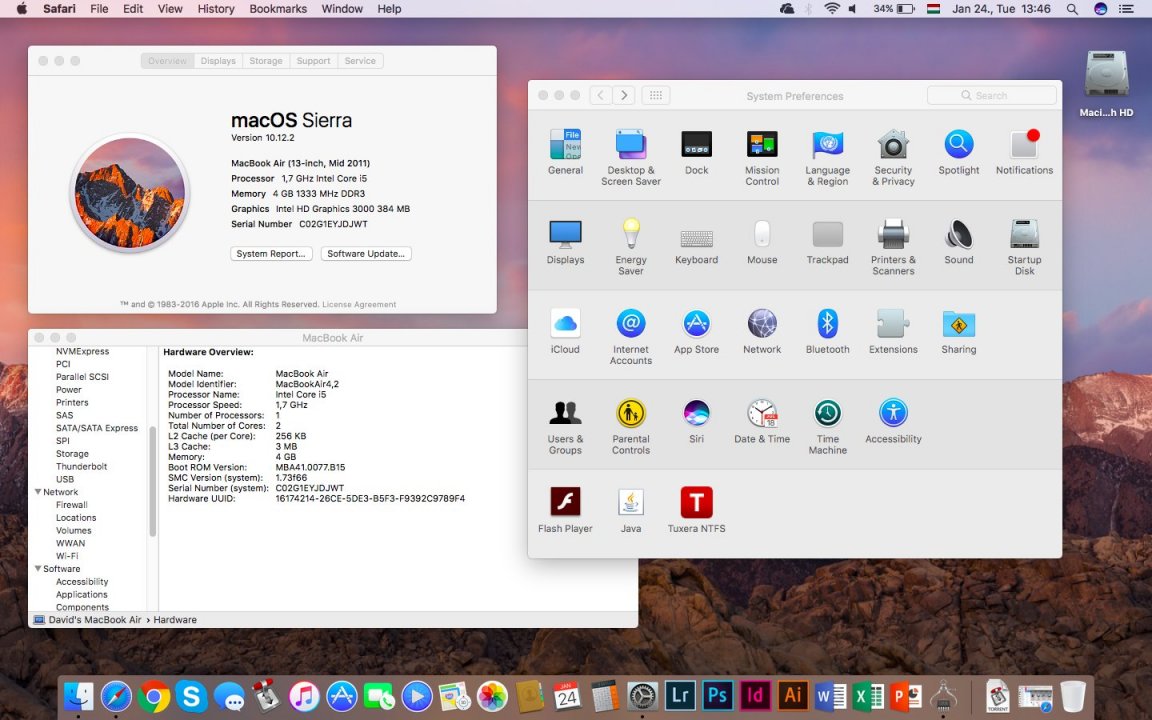Screen dimensions: 1152x720
Task: Open Spotlight preferences icon
Action: 959,153
